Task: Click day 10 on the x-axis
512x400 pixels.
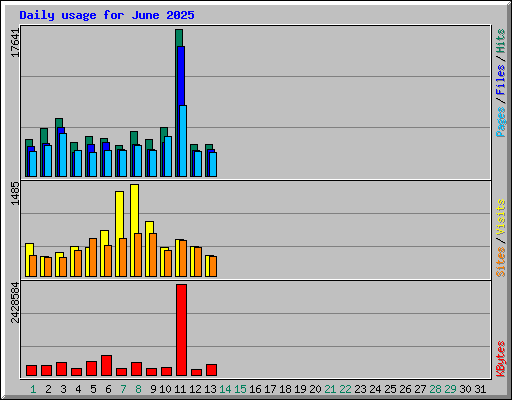Action: point(165,389)
